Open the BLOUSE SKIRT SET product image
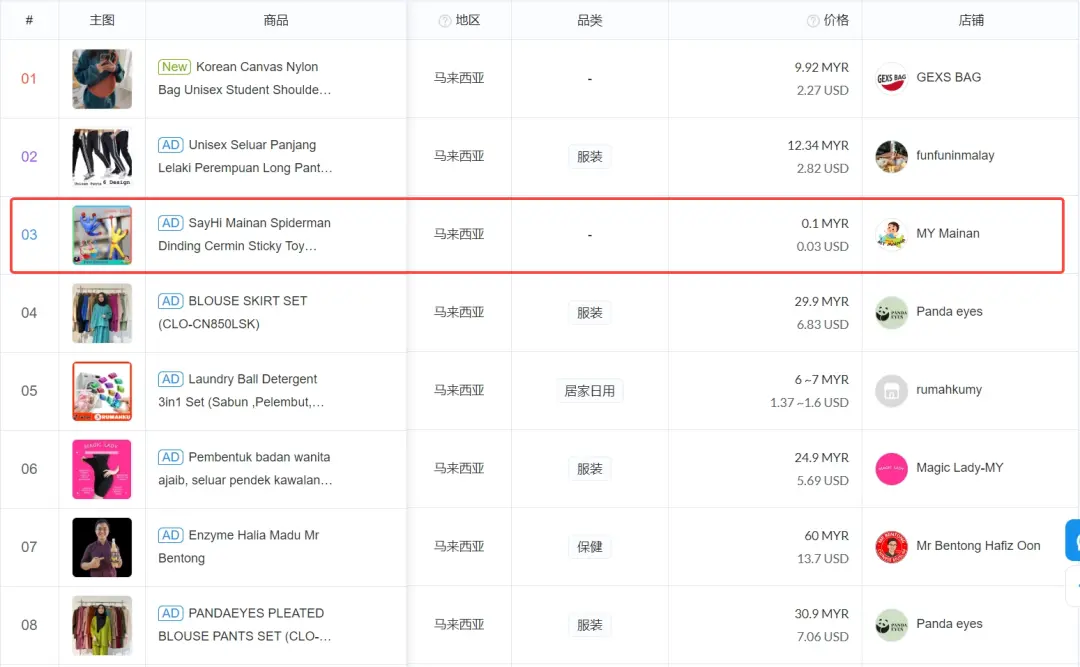Image resolution: width=1080 pixels, height=667 pixels. (102, 313)
